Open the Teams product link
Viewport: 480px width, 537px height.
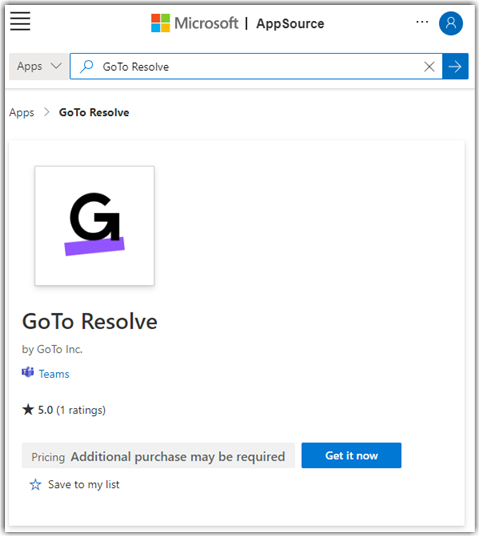coord(54,374)
